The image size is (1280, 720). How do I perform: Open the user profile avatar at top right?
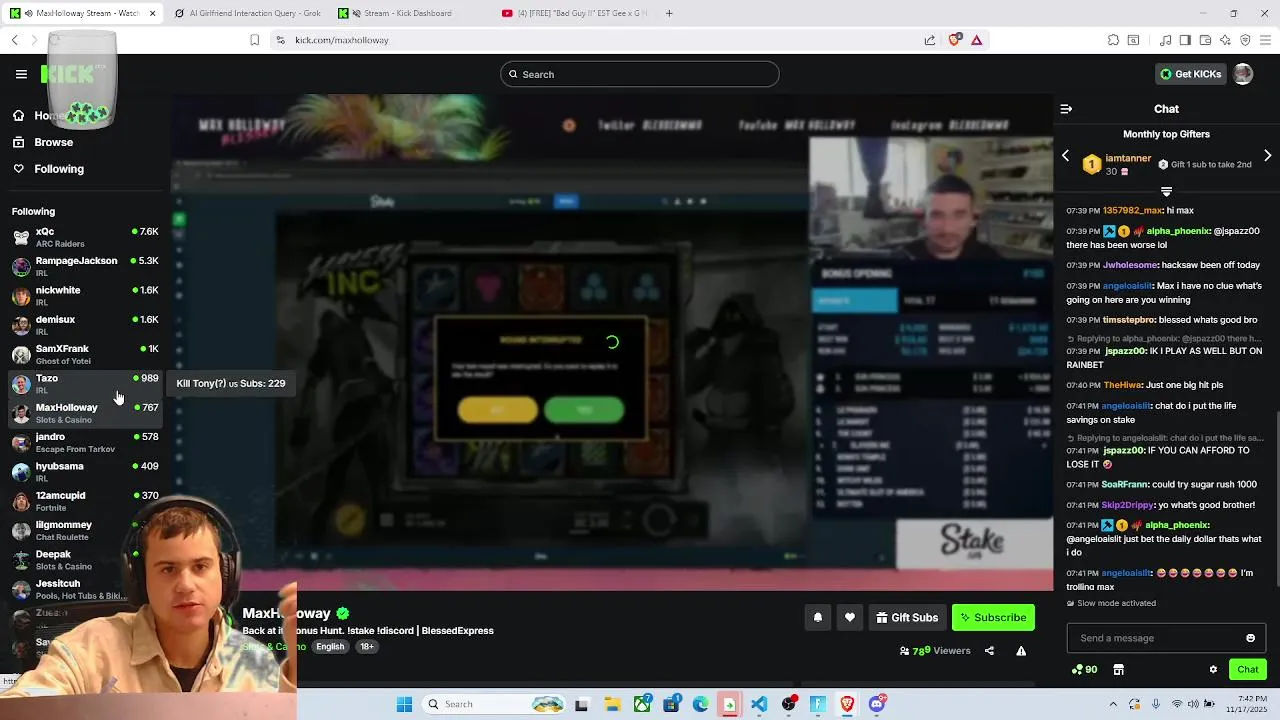(1243, 74)
